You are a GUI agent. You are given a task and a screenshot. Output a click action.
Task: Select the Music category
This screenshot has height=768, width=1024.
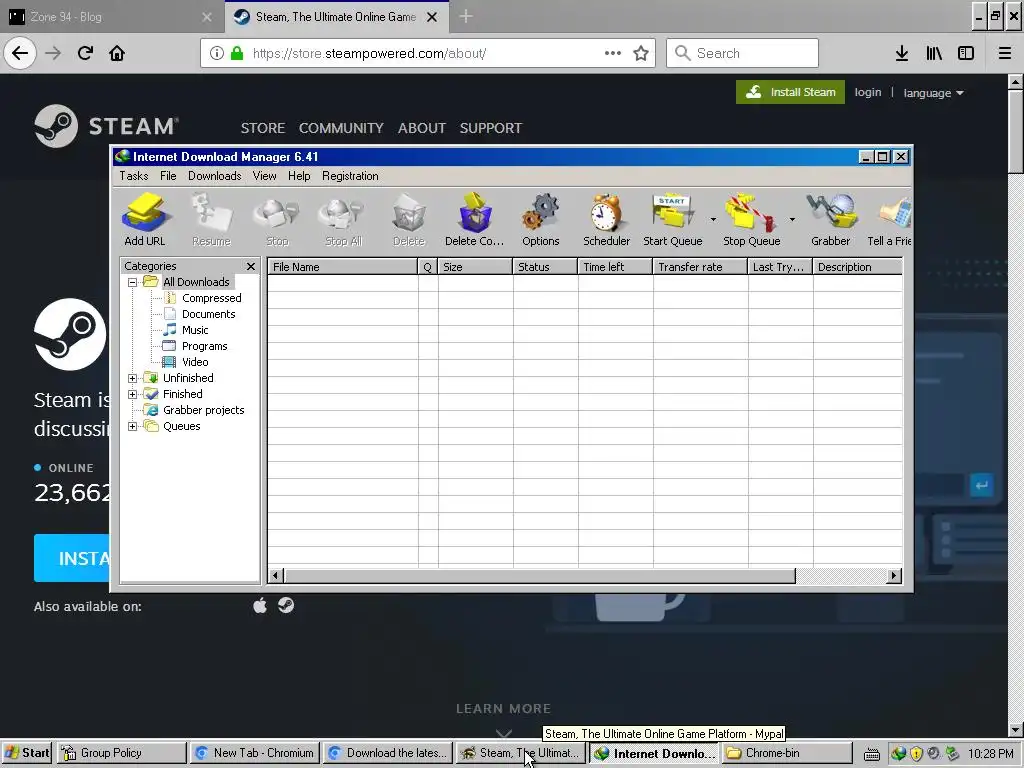pos(195,330)
